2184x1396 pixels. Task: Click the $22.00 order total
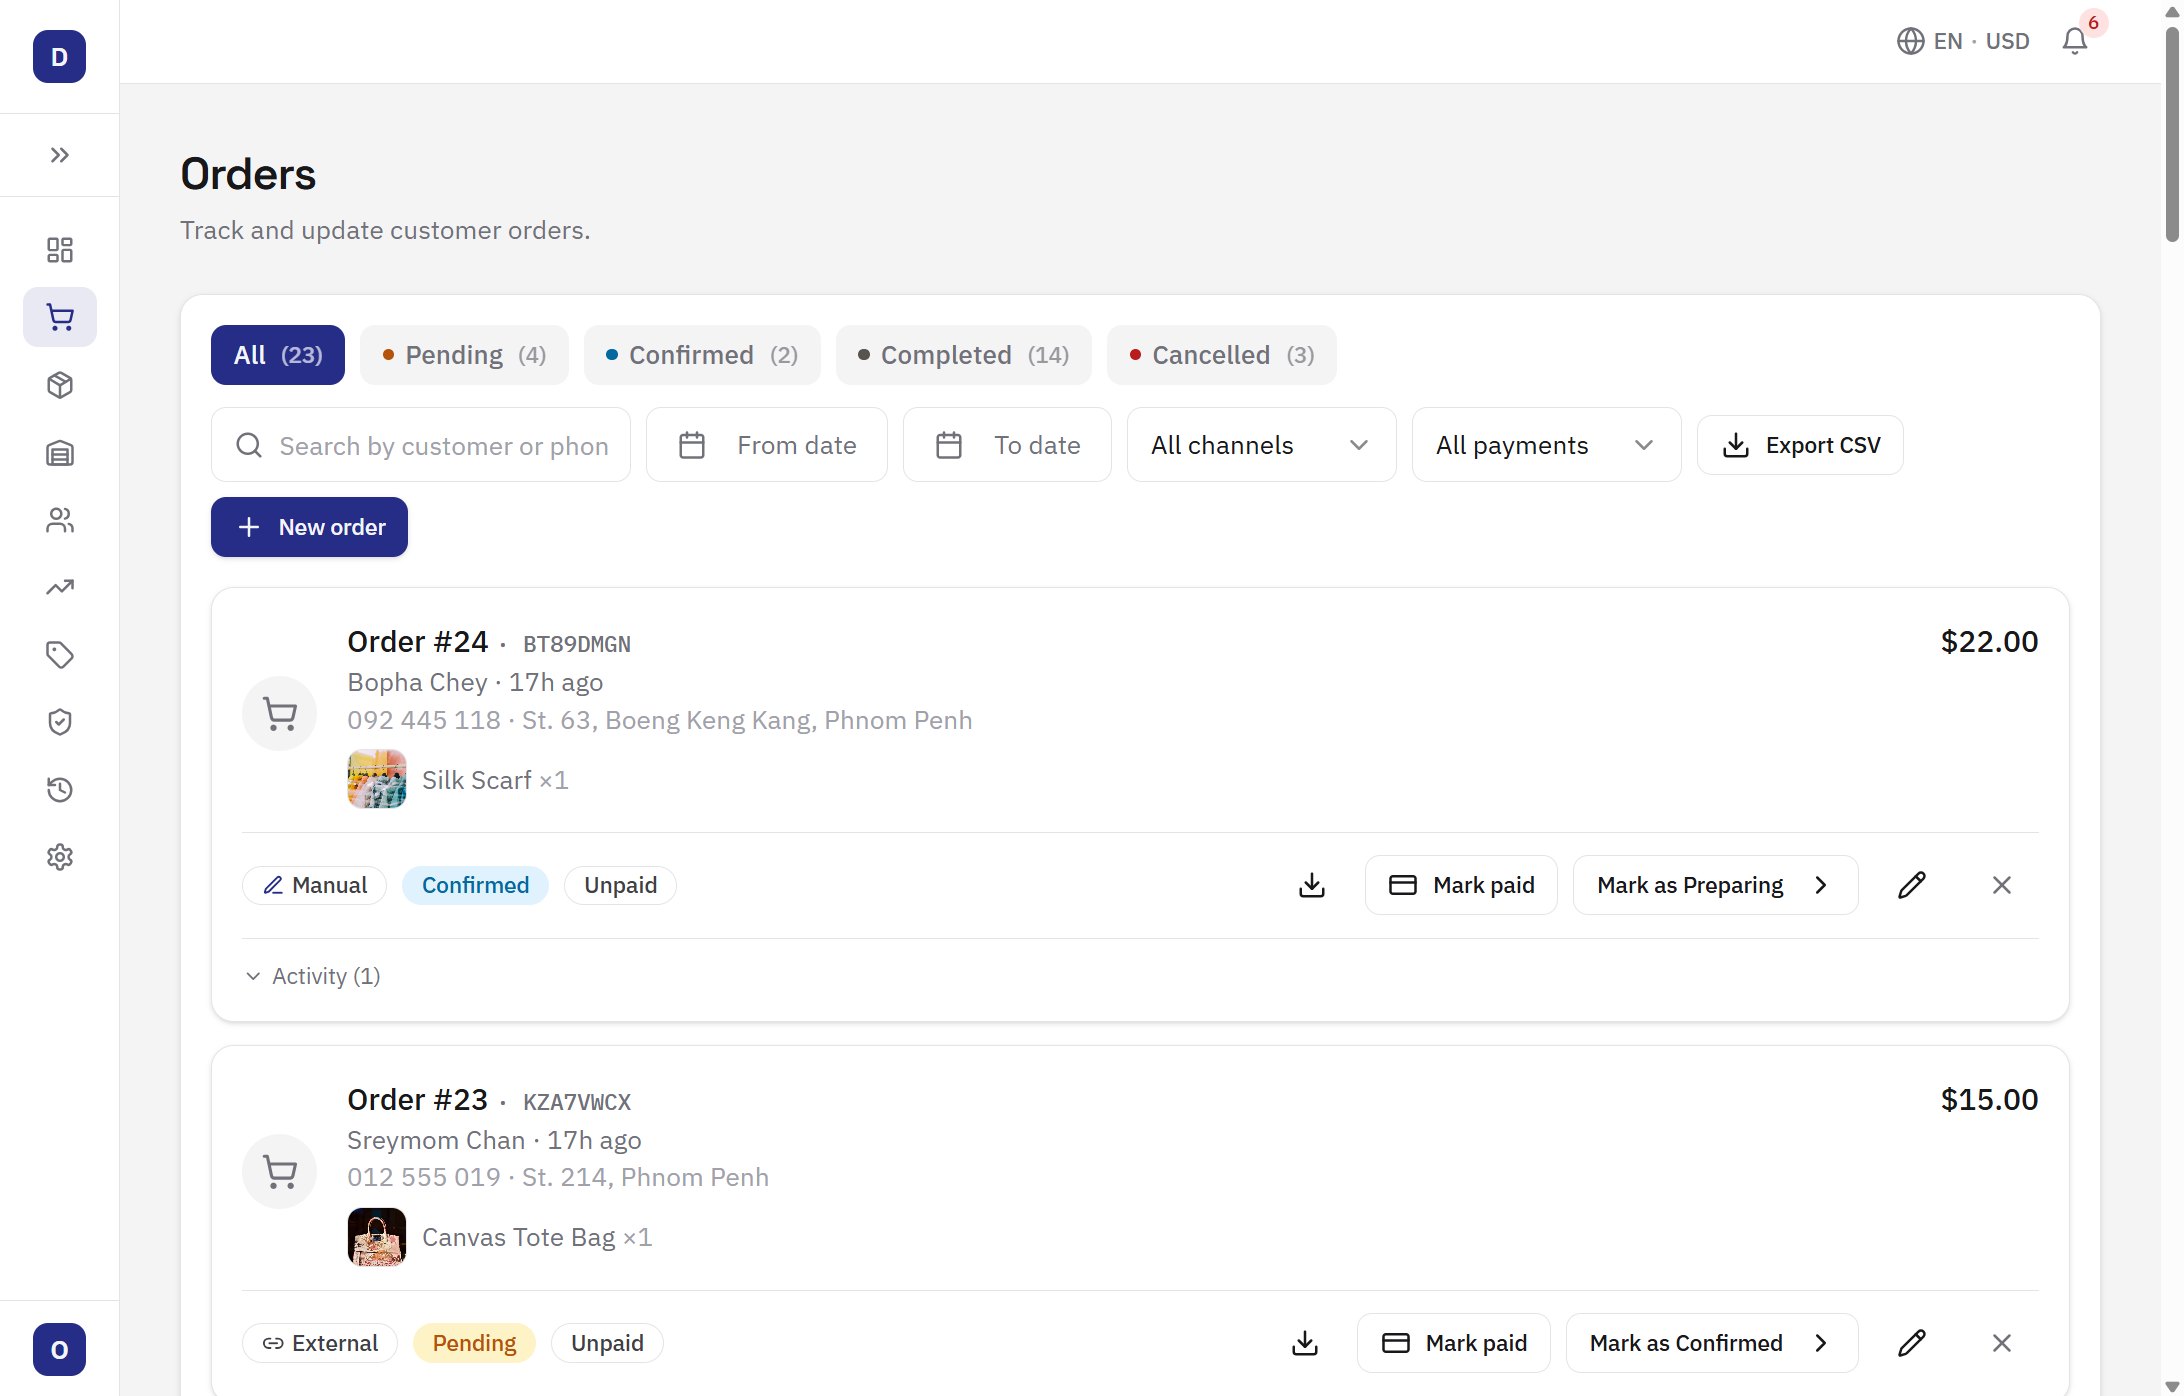[1989, 642]
